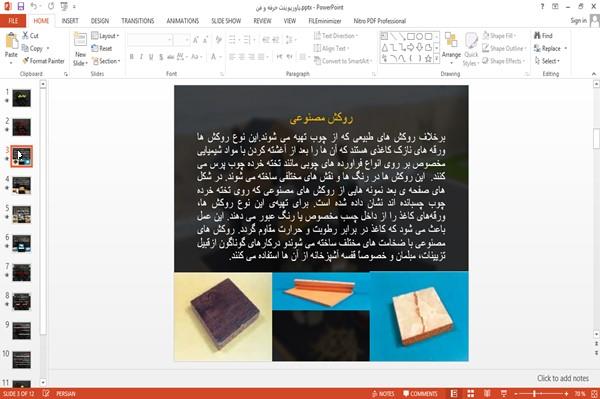Open the Align Text dropdown
The image size is (600, 399).
point(331,49)
